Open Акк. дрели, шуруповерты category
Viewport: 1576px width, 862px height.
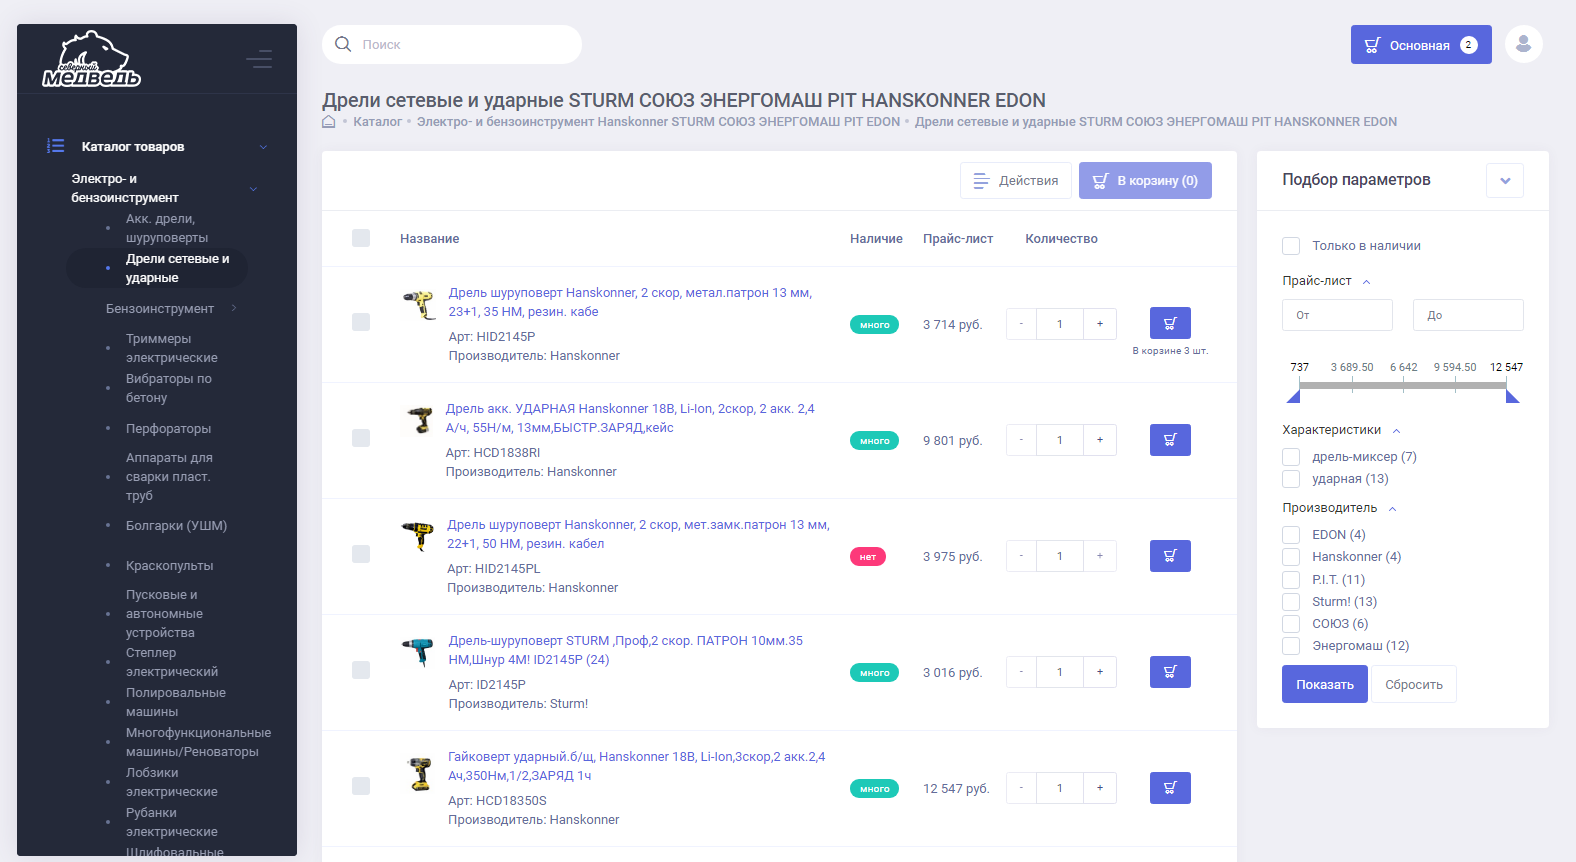(167, 228)
